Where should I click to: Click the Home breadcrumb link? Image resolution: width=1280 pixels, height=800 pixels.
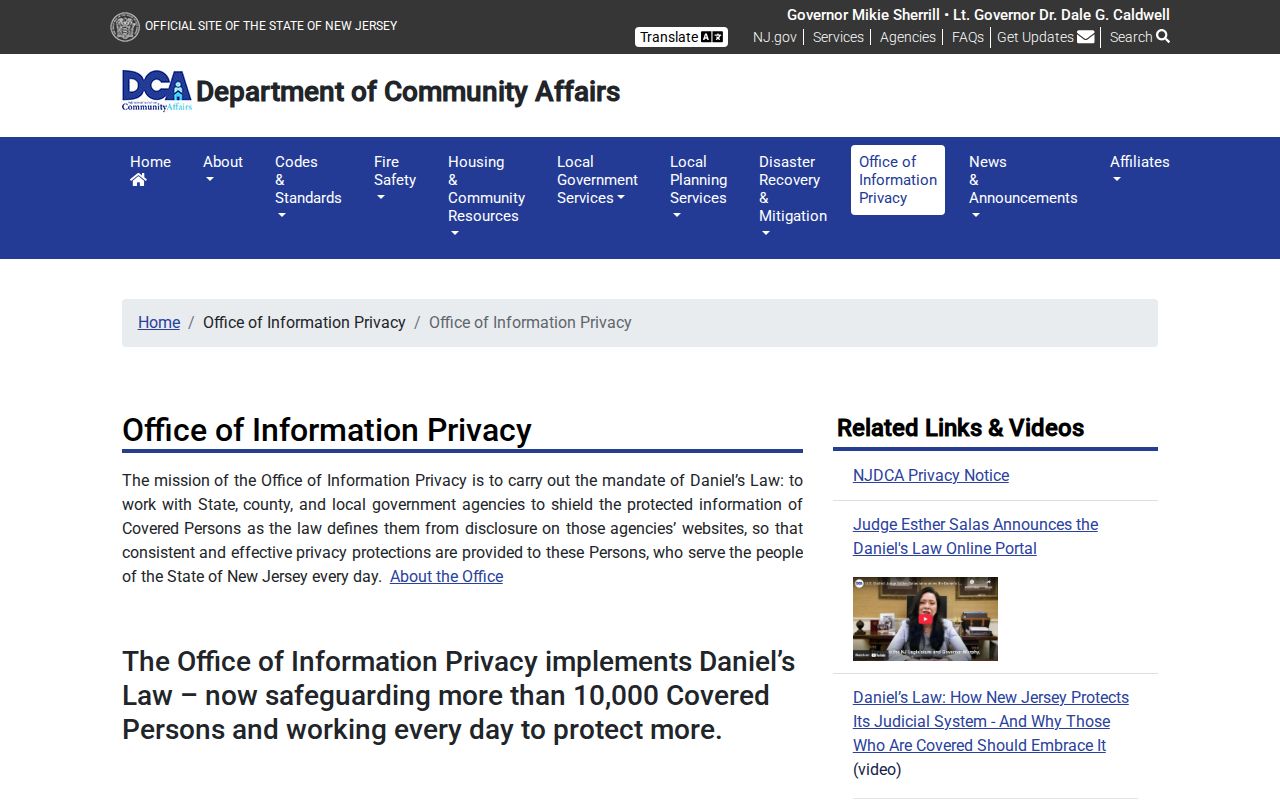[159, 322]
